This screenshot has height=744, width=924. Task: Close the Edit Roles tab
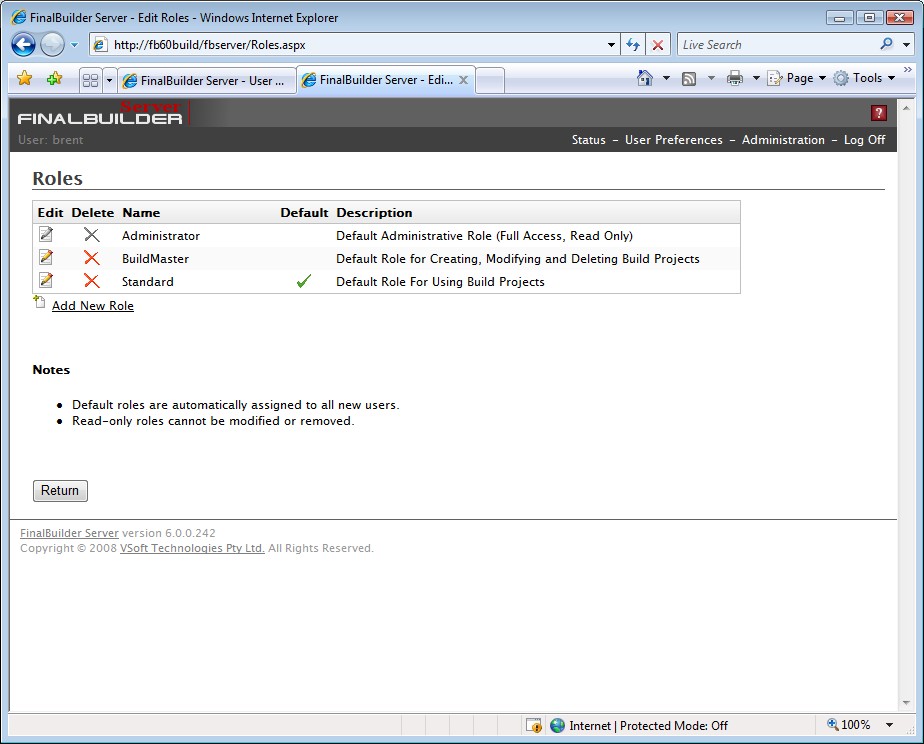pos(464,80)
